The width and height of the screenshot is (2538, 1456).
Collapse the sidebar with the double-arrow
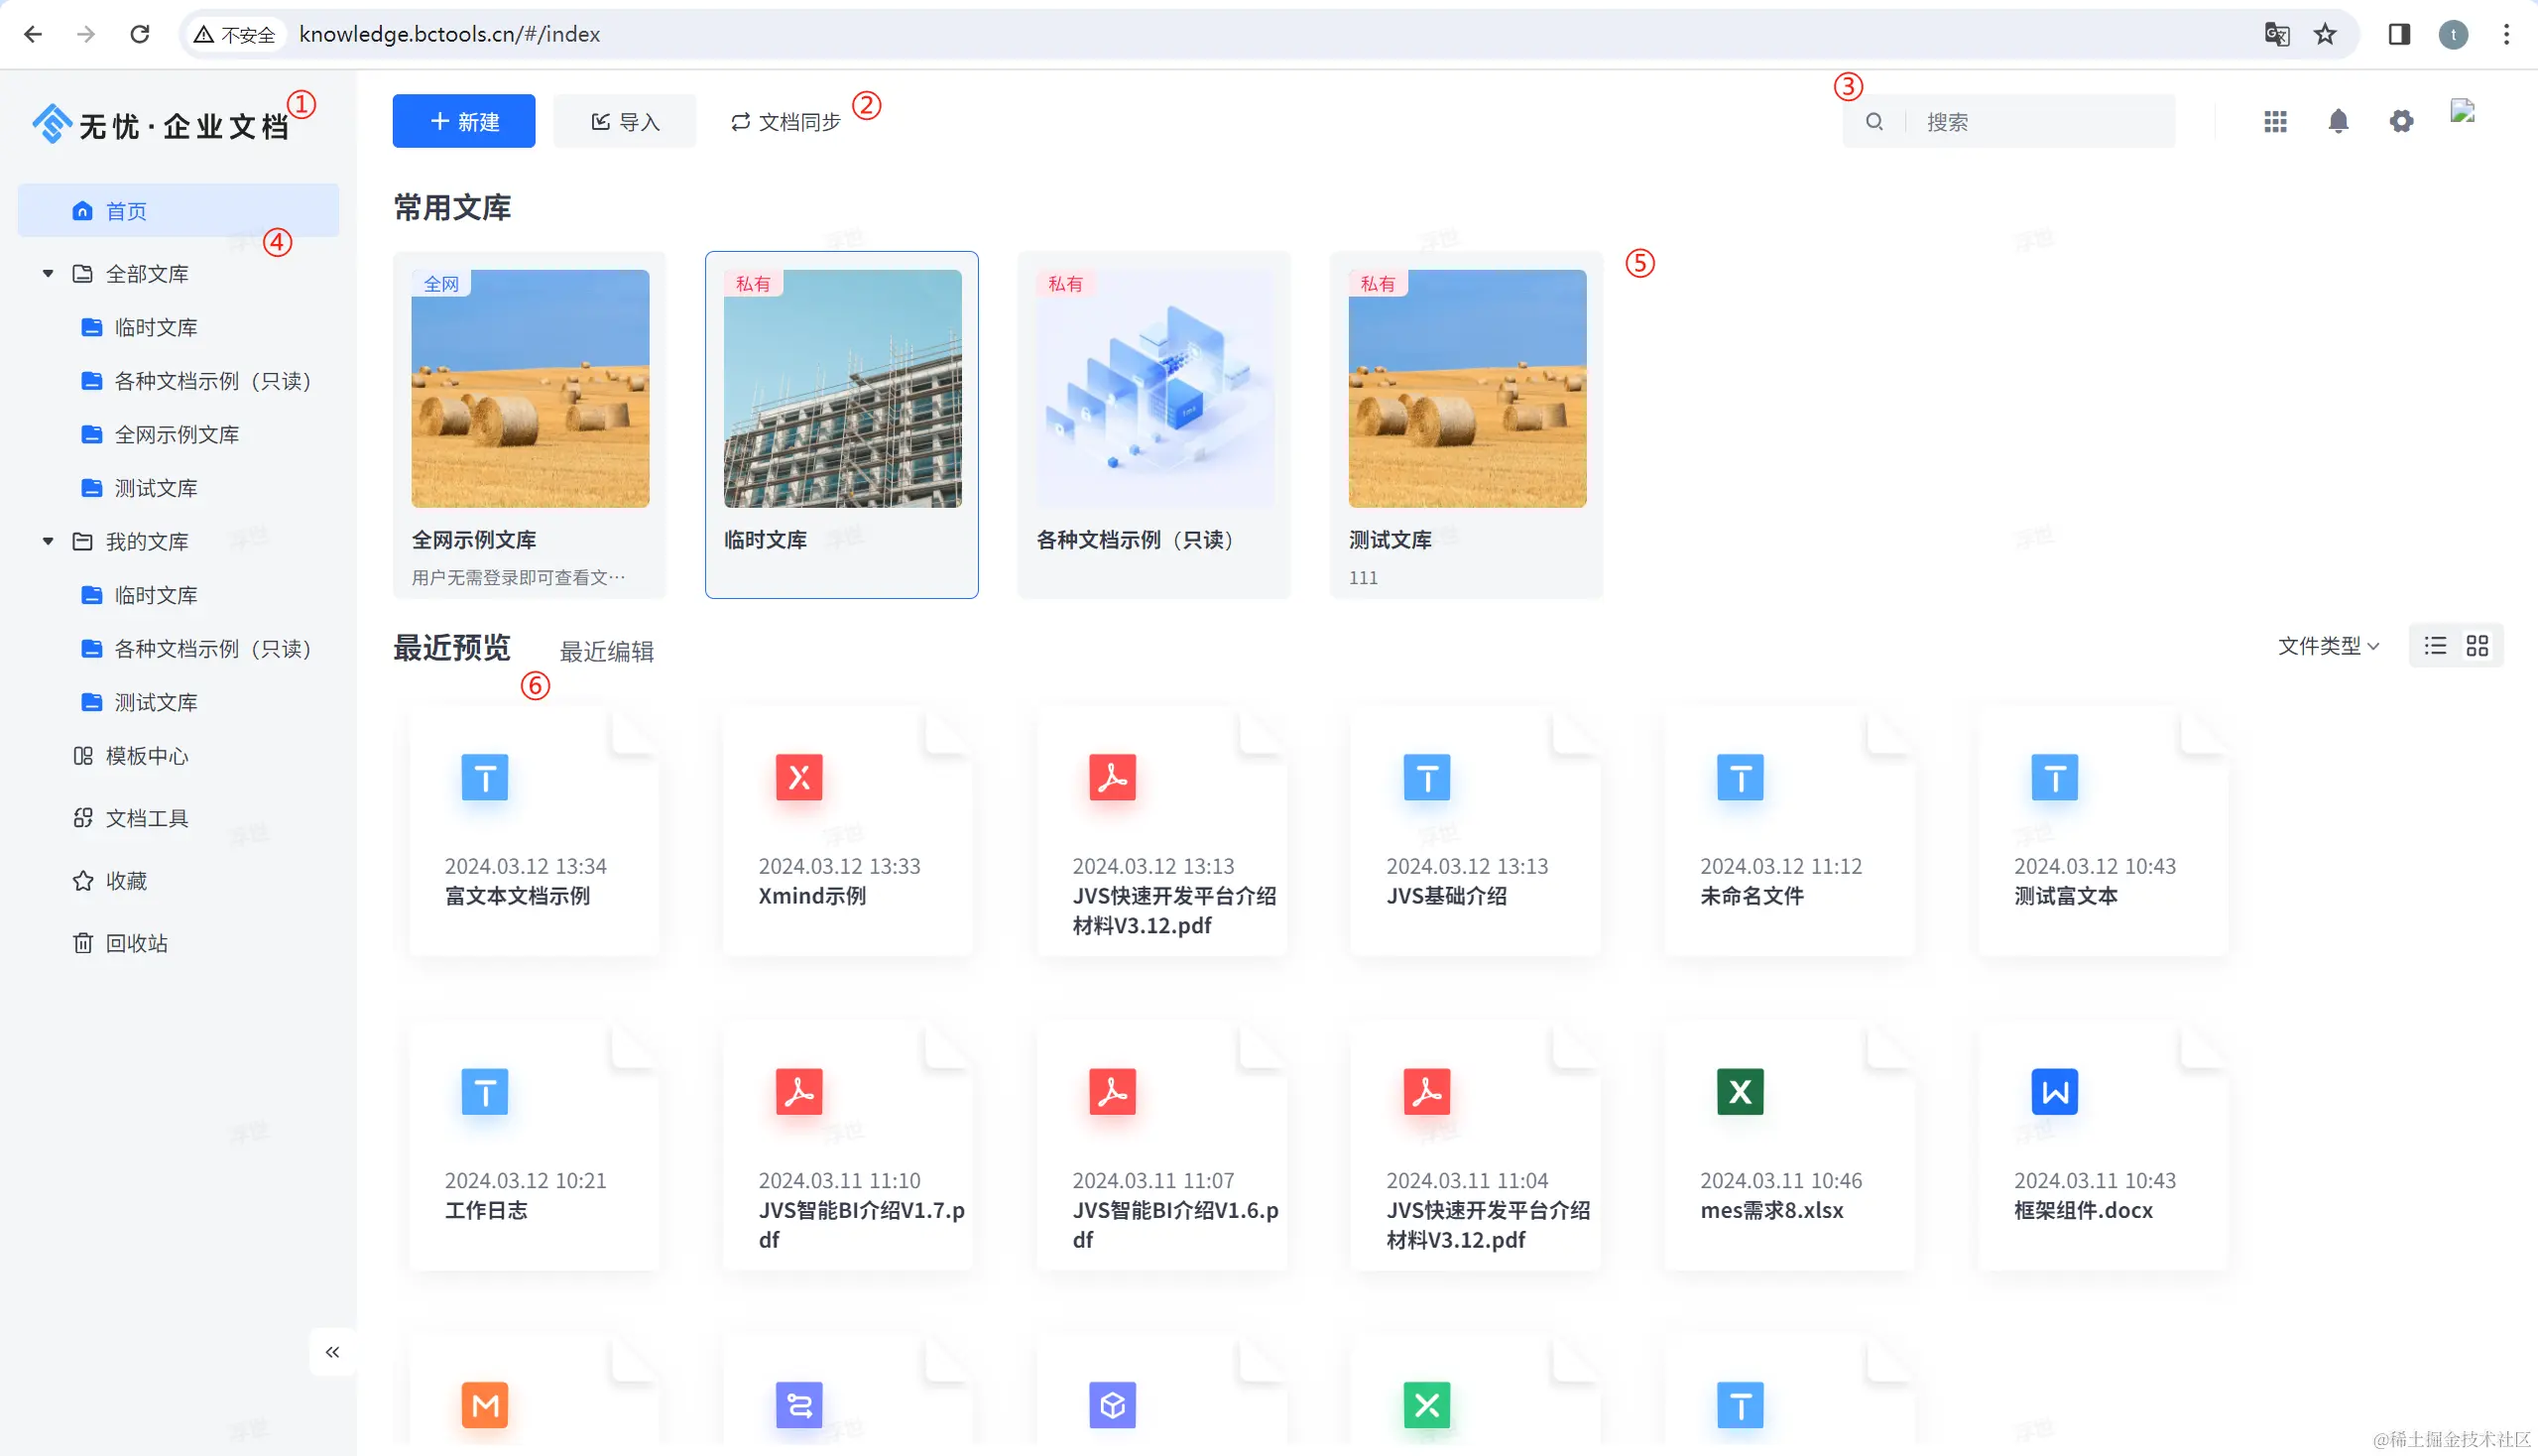tap(332, 1352)
